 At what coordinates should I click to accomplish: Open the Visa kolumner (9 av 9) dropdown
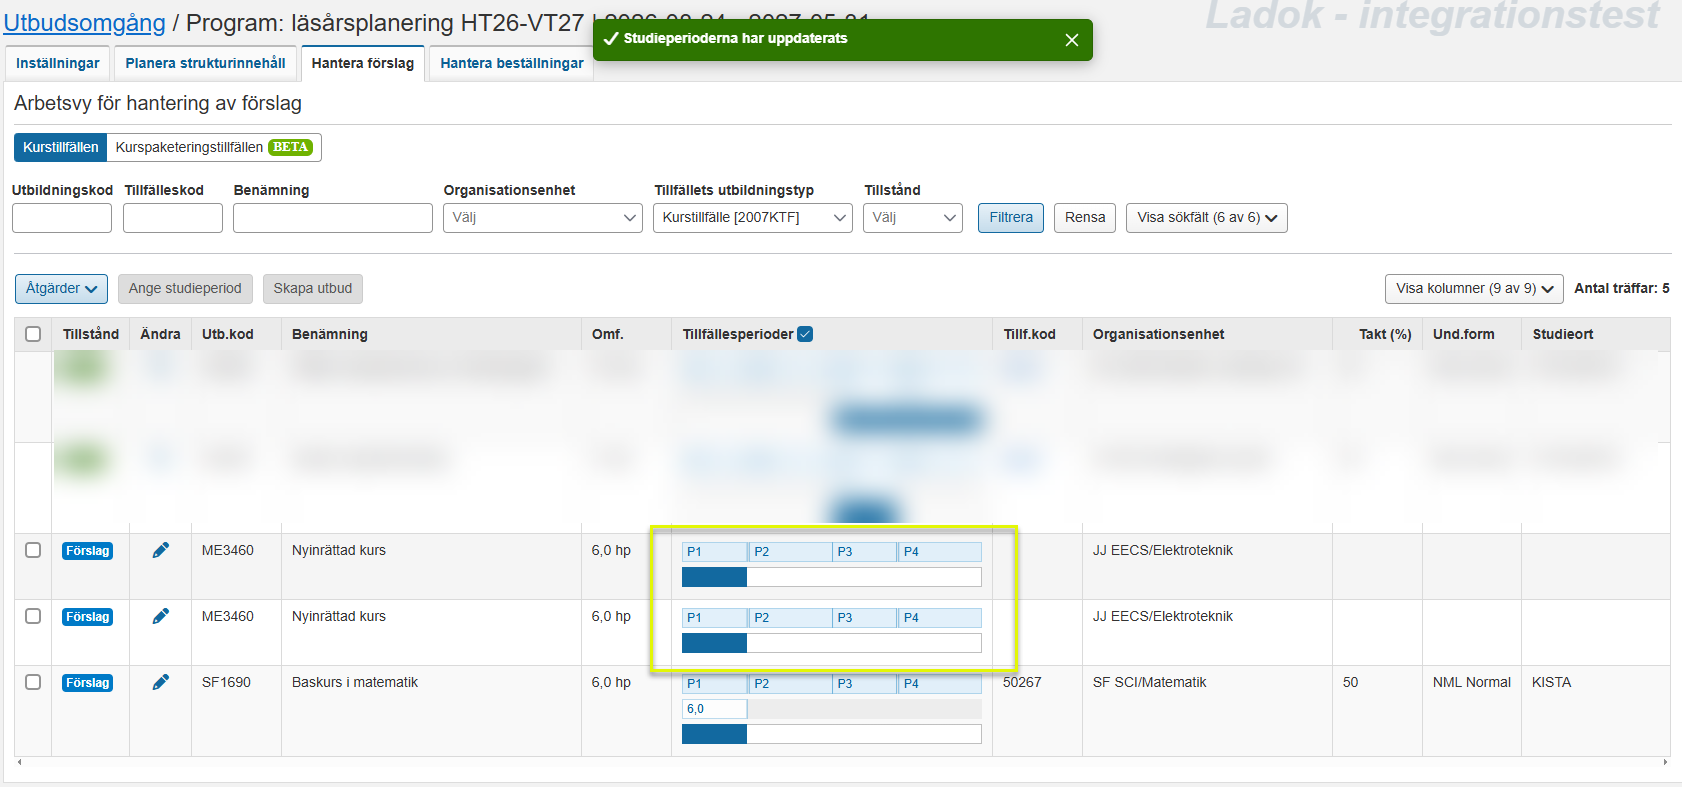(1474, 289)
